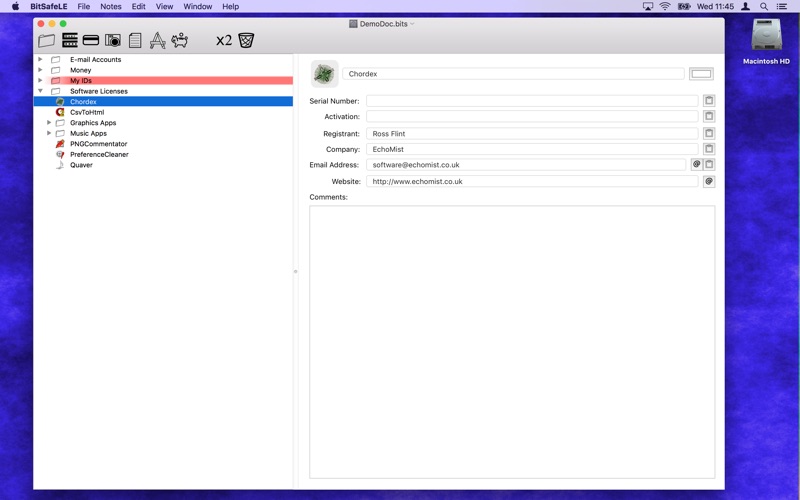
Task: Click the PreferenceCleaner item icon in the tree
Action: coord(60,154)
